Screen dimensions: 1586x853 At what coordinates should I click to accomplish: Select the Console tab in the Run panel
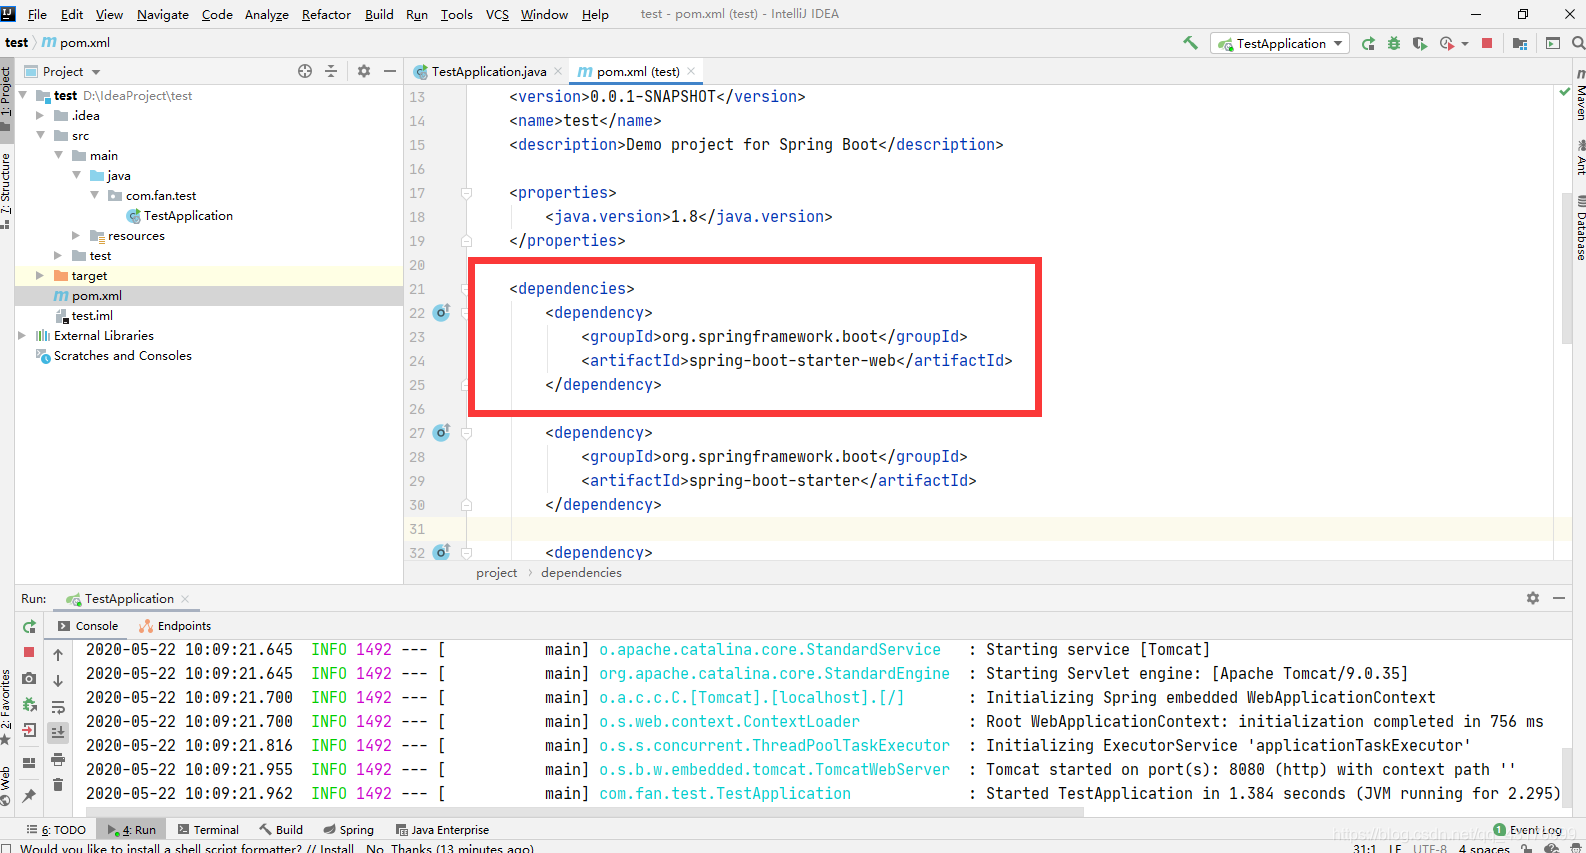coord(88,626)
